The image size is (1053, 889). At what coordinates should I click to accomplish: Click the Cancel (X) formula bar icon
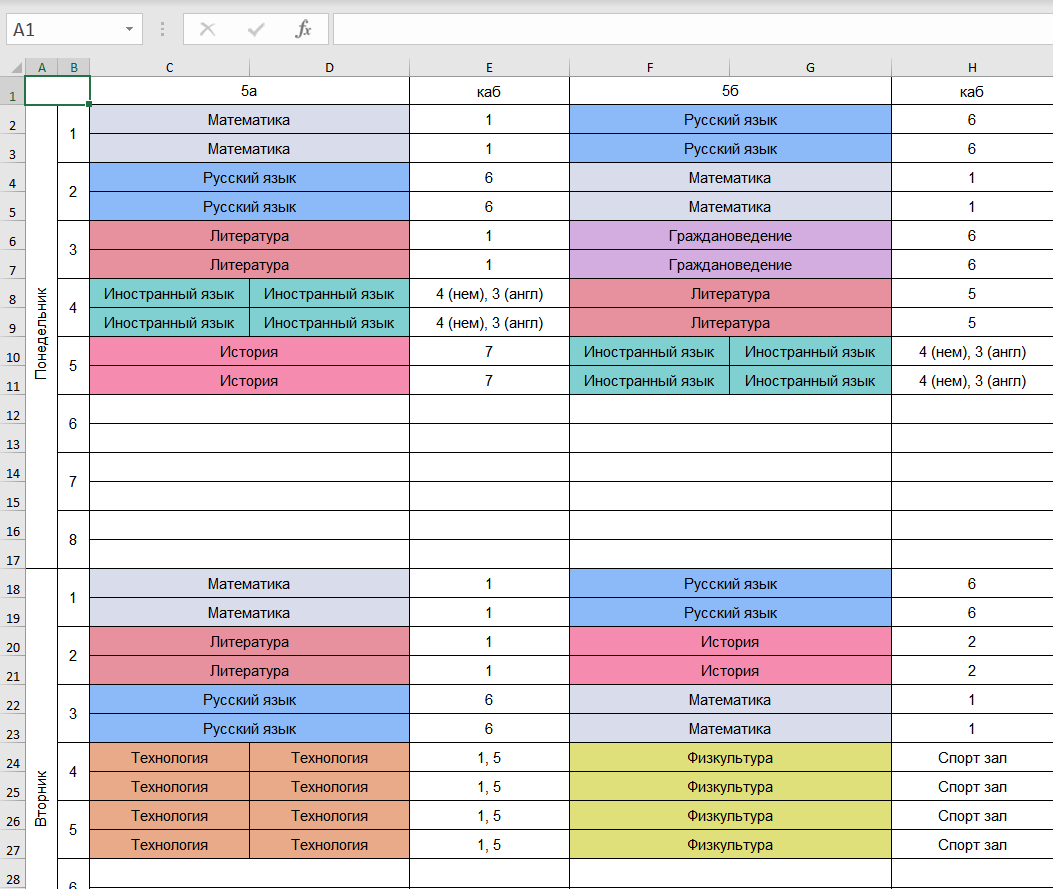(x=208, y=30)
